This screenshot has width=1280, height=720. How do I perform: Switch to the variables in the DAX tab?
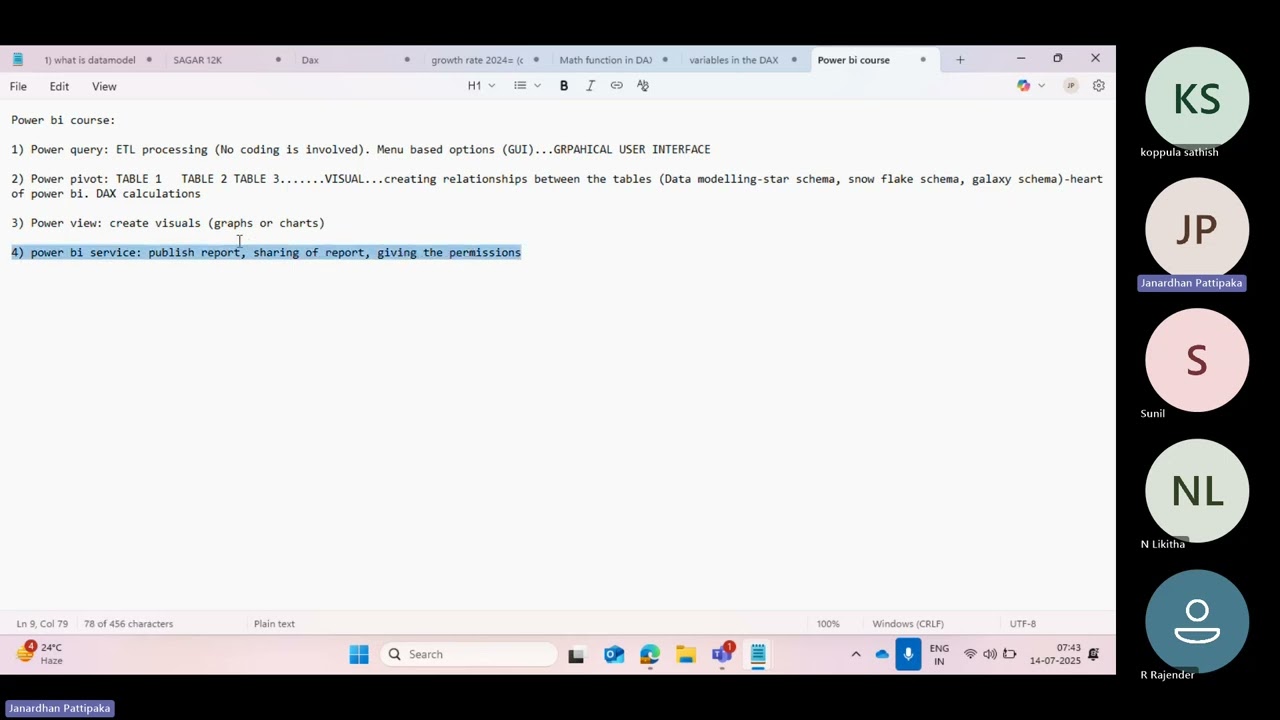click(733, 60)
